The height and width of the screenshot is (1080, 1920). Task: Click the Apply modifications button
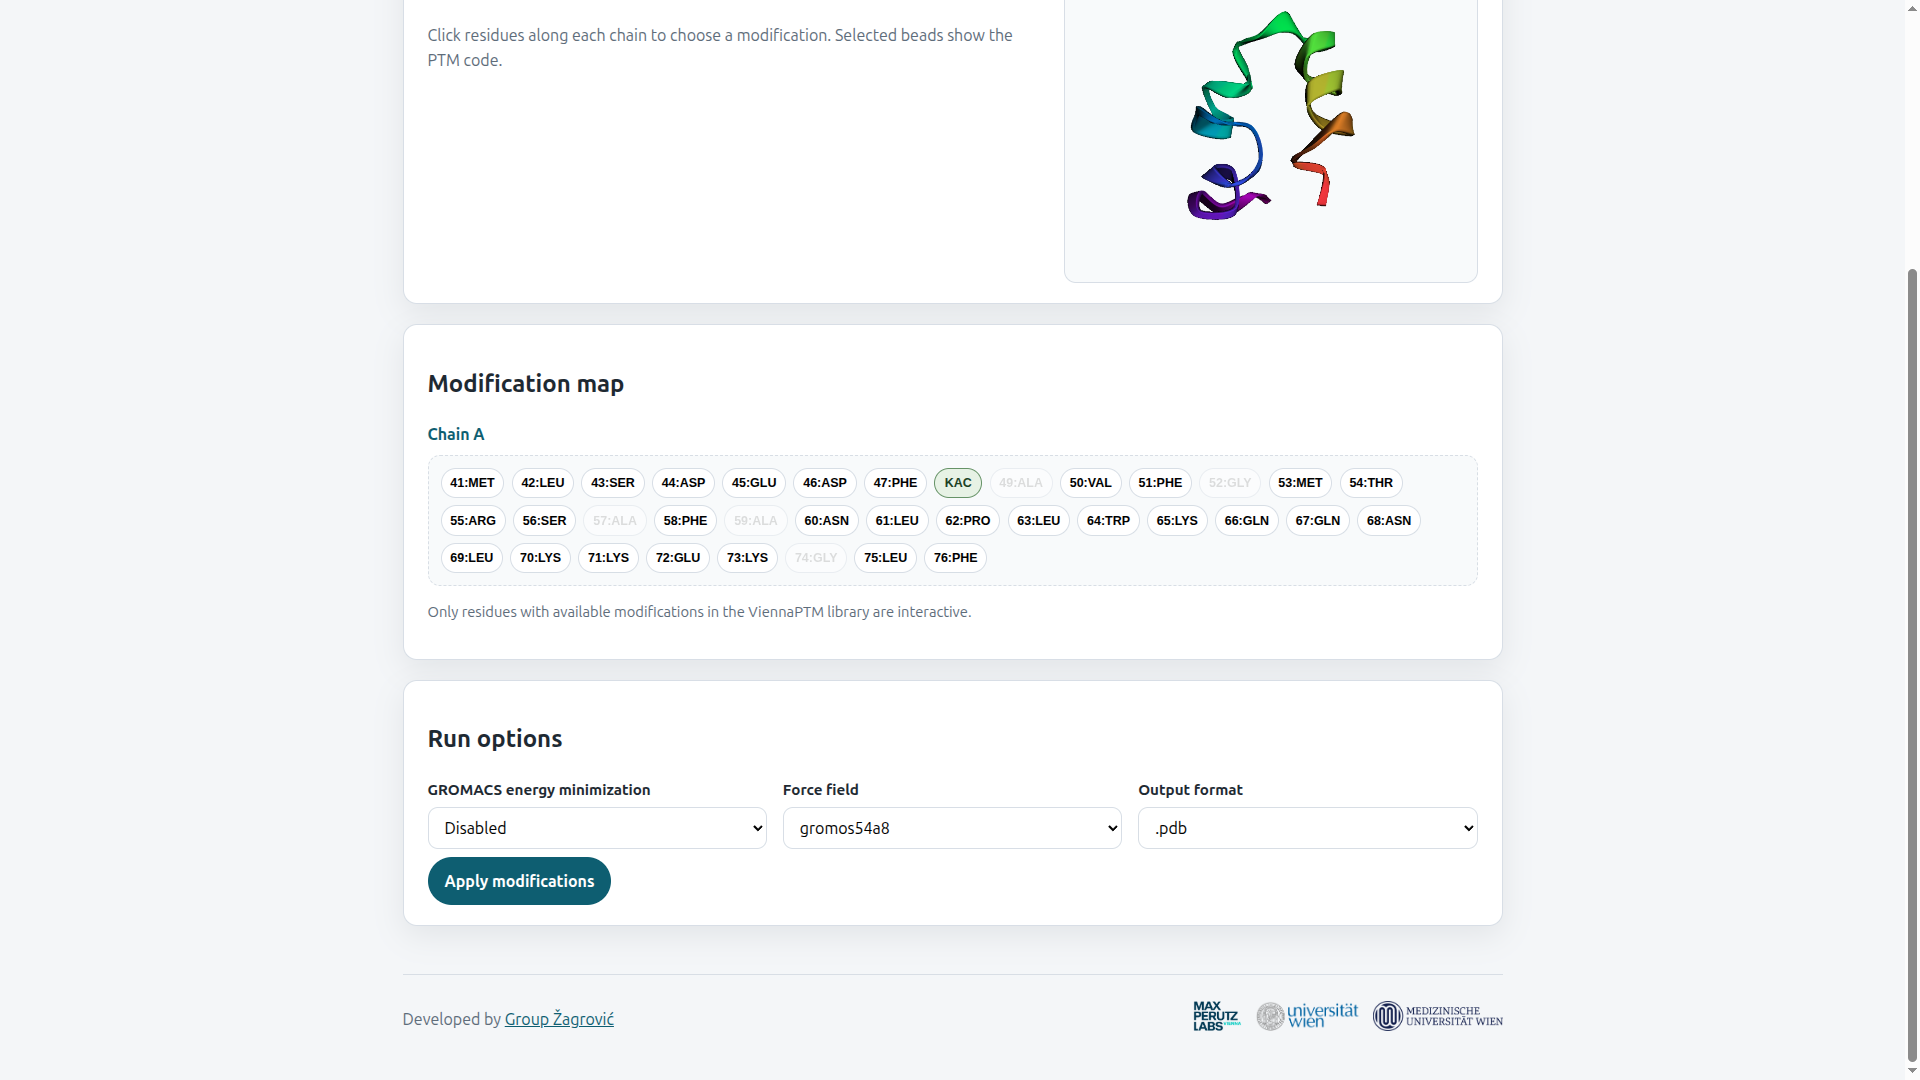coord(519,881)
